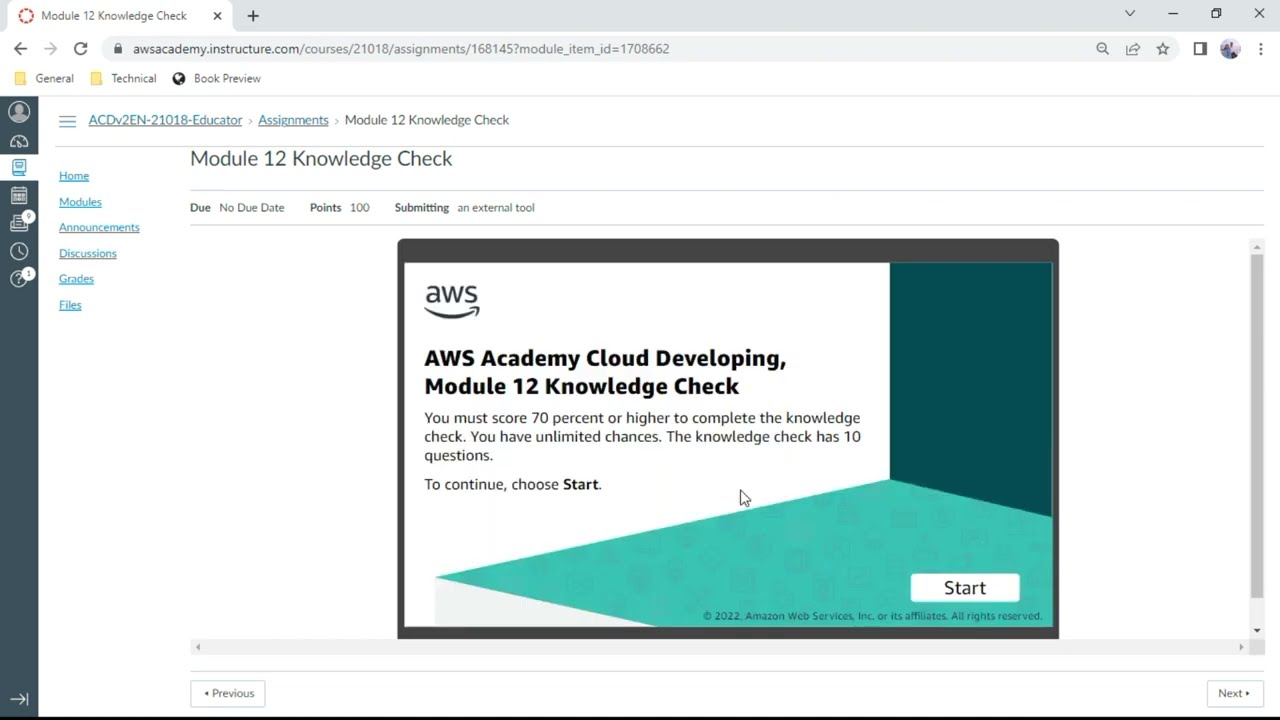Open the browser zoom magnifier icon
This screenshot has width=1280, height=720.
pos(1102,48)
